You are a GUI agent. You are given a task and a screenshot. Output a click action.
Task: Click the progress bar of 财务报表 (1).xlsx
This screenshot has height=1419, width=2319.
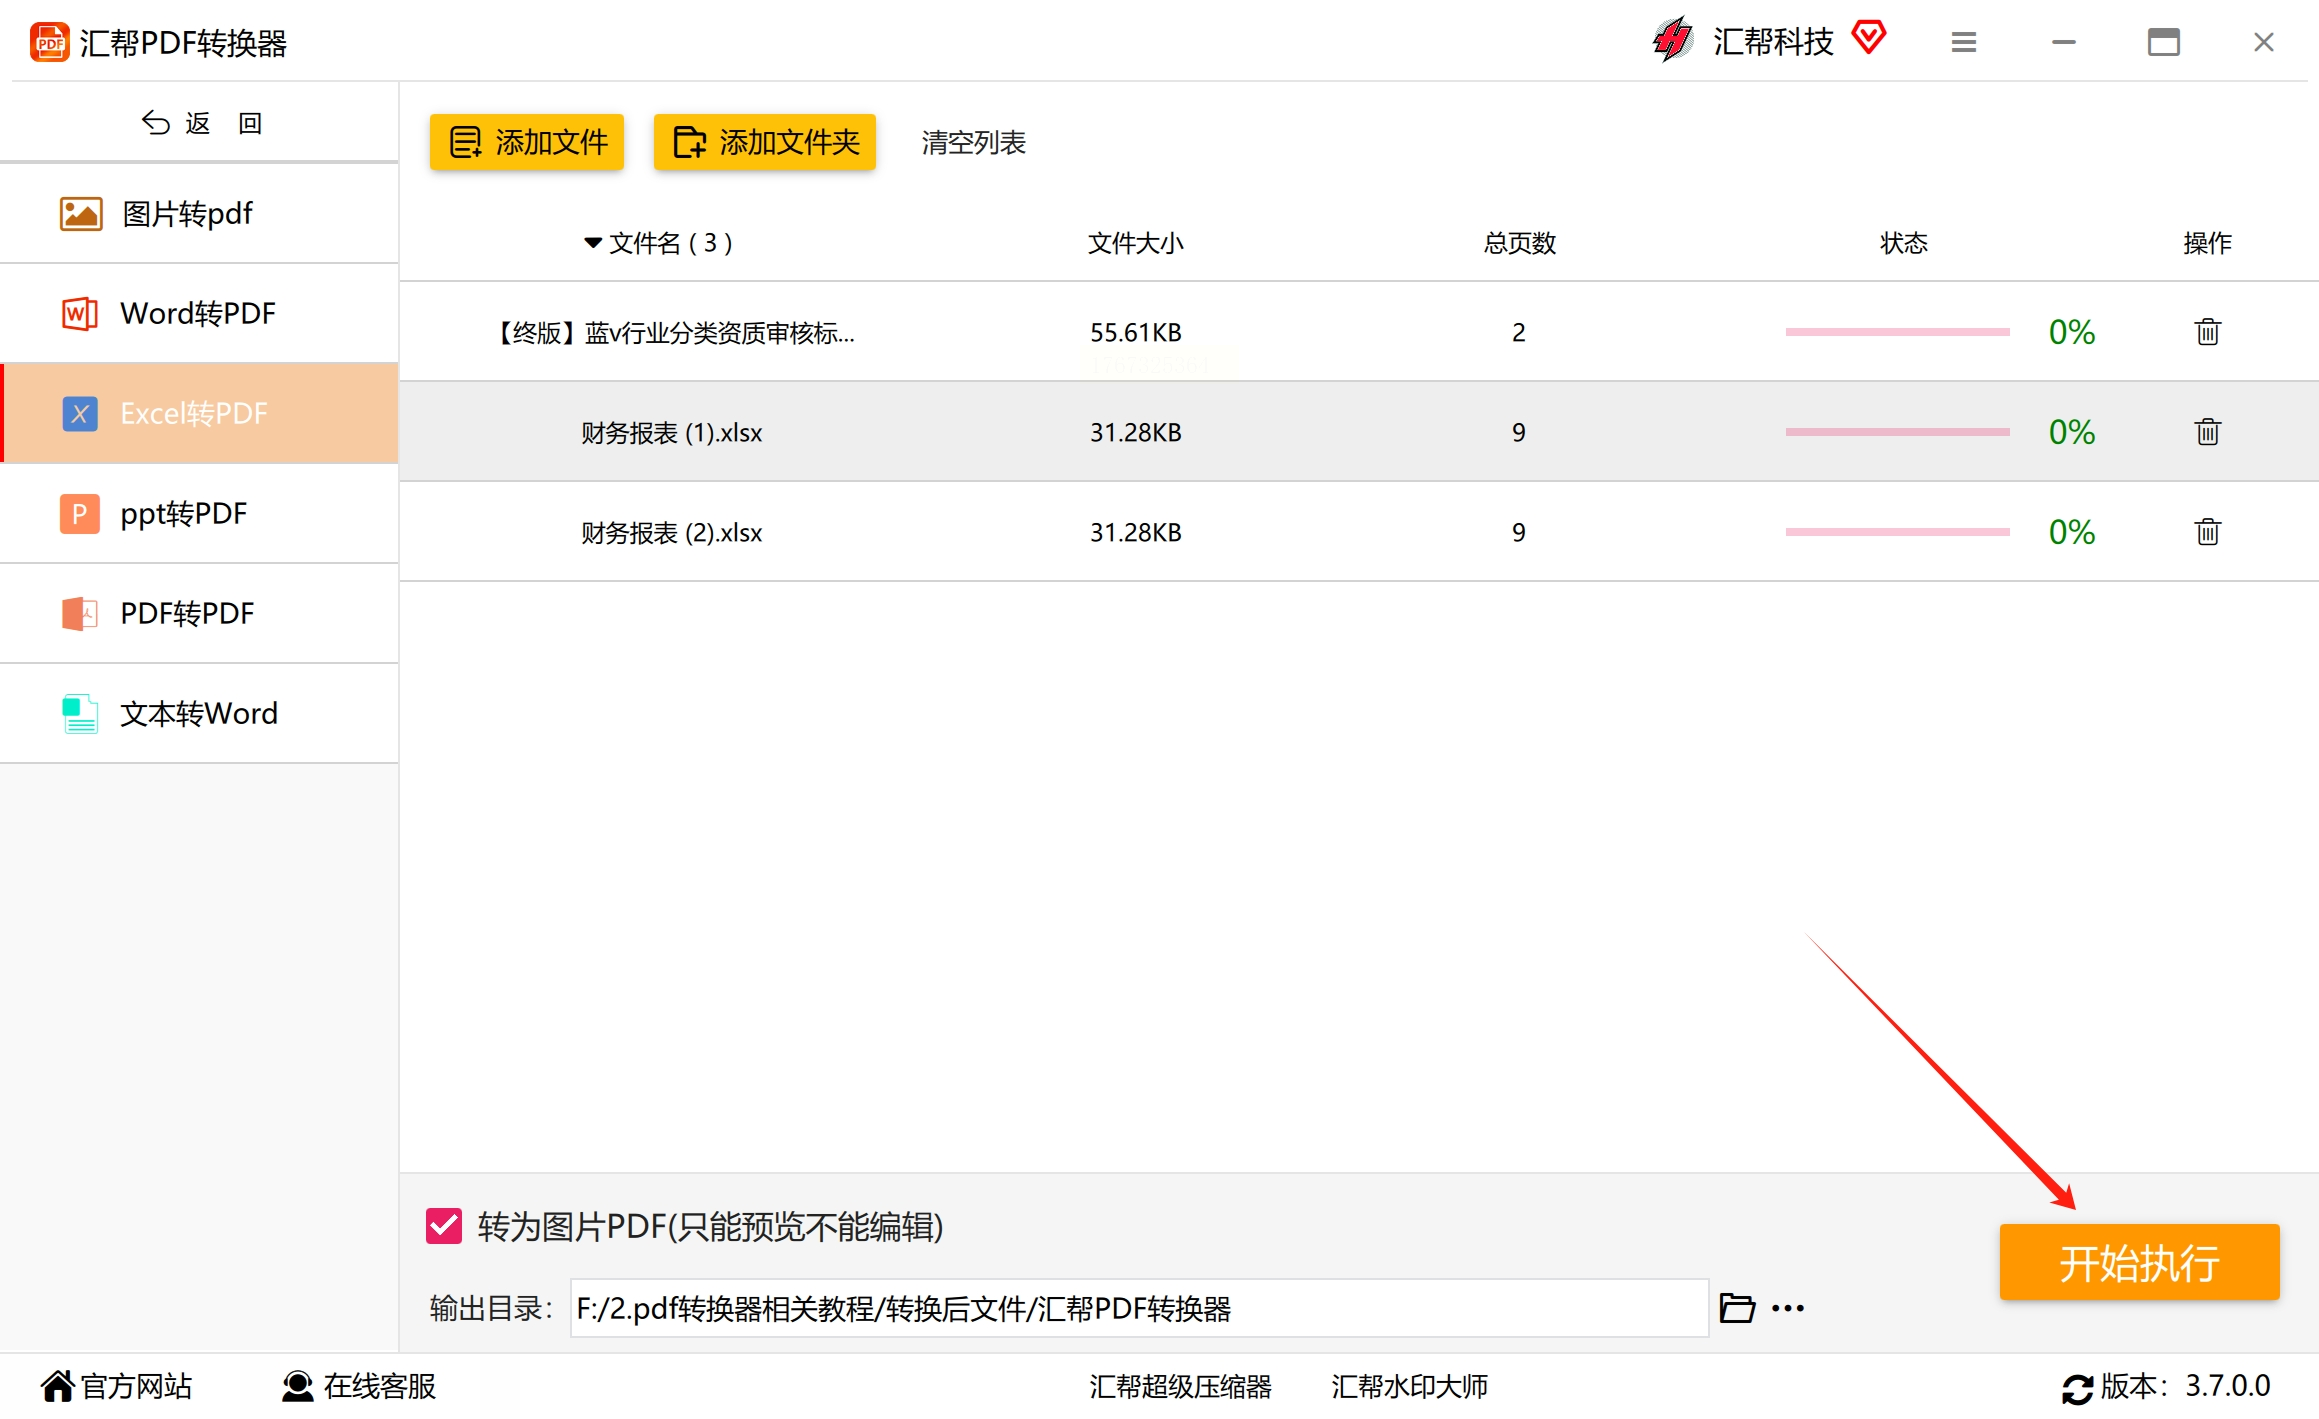point(1897,432)
